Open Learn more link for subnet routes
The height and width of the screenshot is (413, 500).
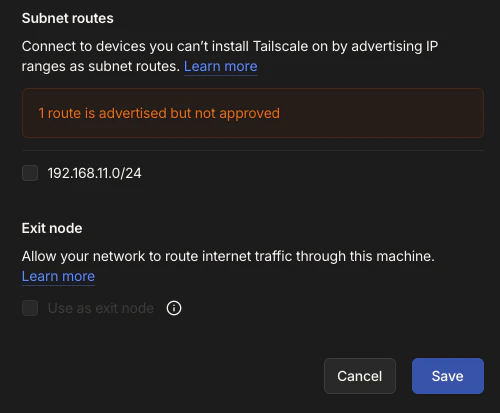coord(221,66)
